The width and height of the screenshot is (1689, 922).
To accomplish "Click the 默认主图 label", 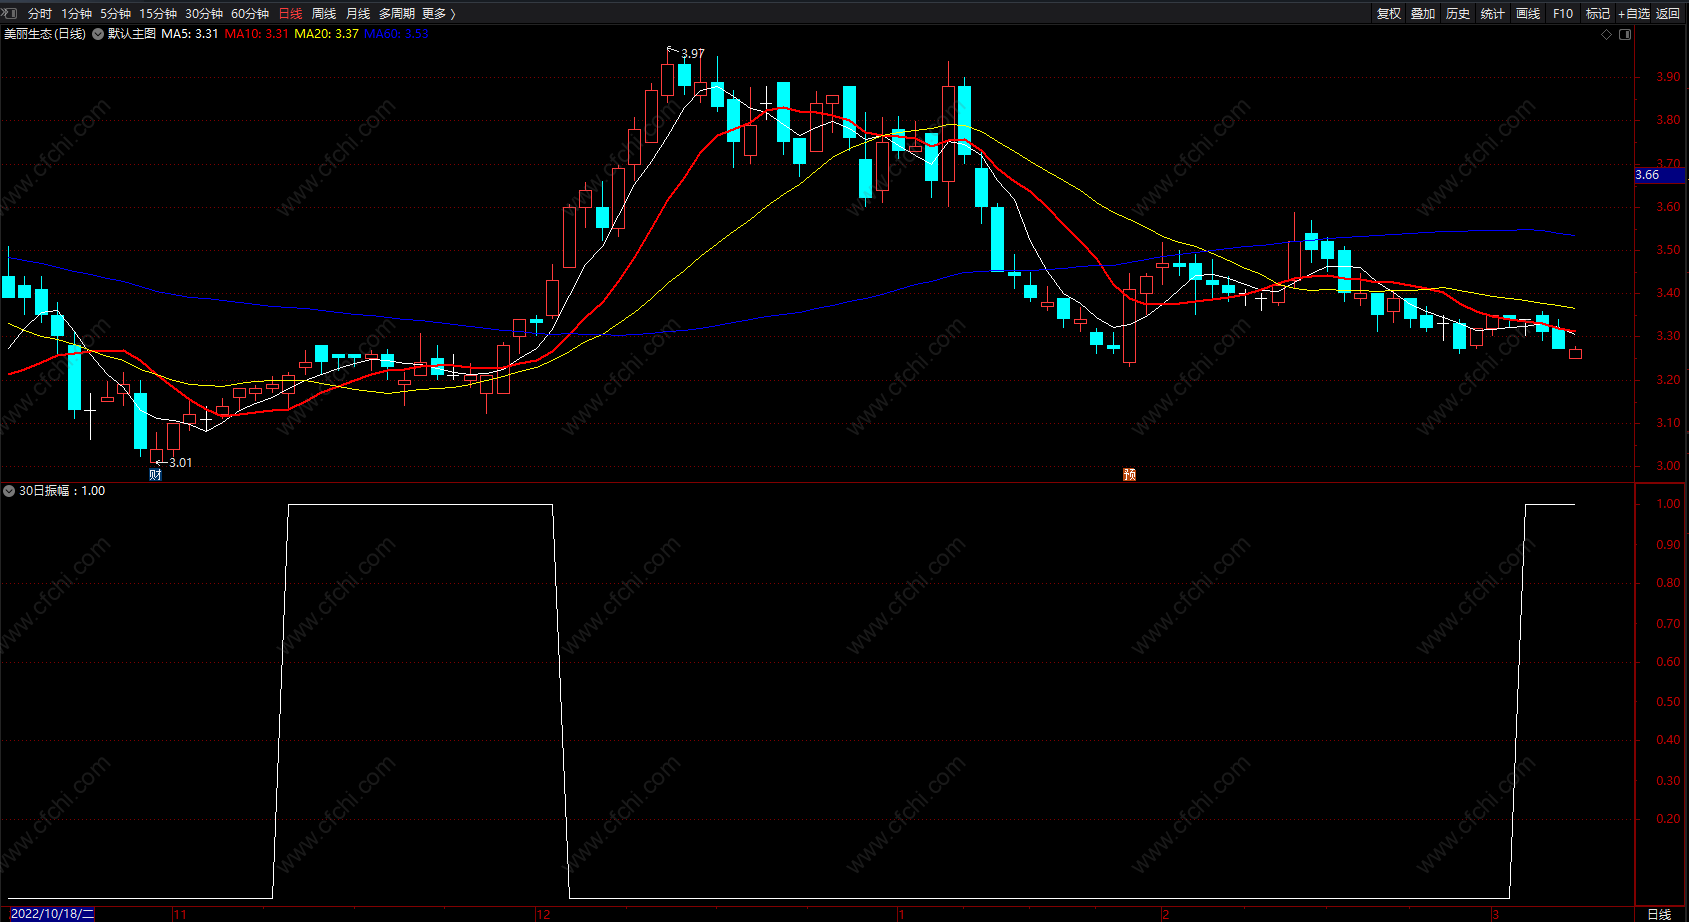I will point(132,34).
